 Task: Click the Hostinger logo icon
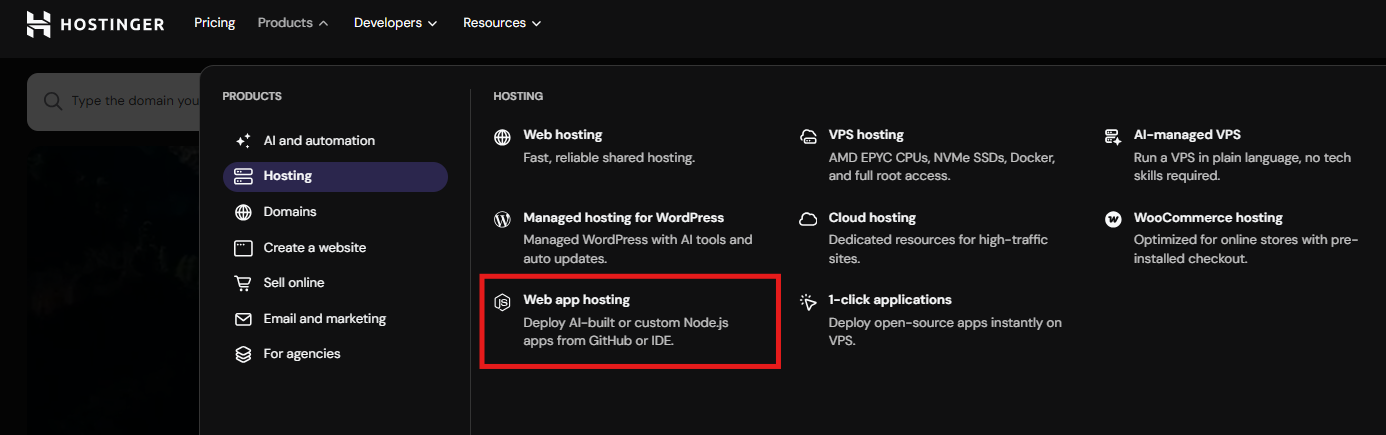38,24
